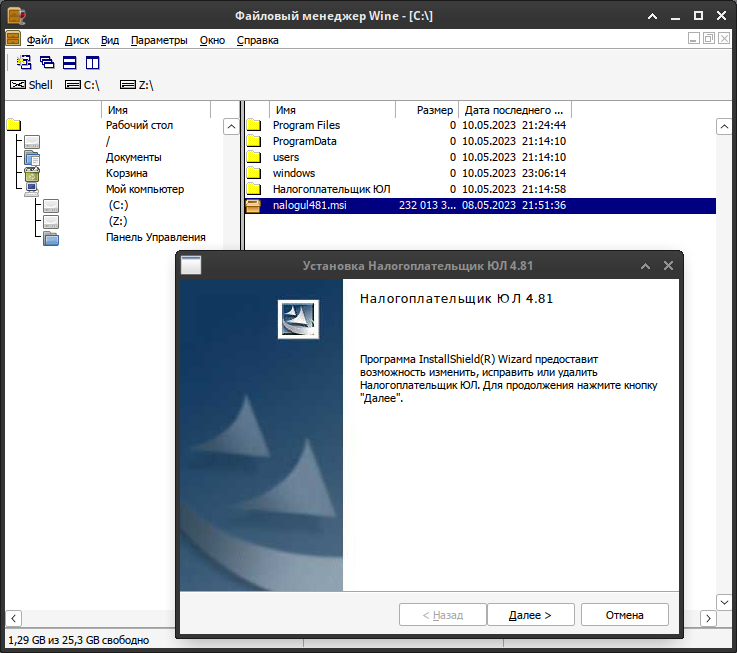Select Документы in the tree
Screen dimensions: 737x653
tap(133, 157)
